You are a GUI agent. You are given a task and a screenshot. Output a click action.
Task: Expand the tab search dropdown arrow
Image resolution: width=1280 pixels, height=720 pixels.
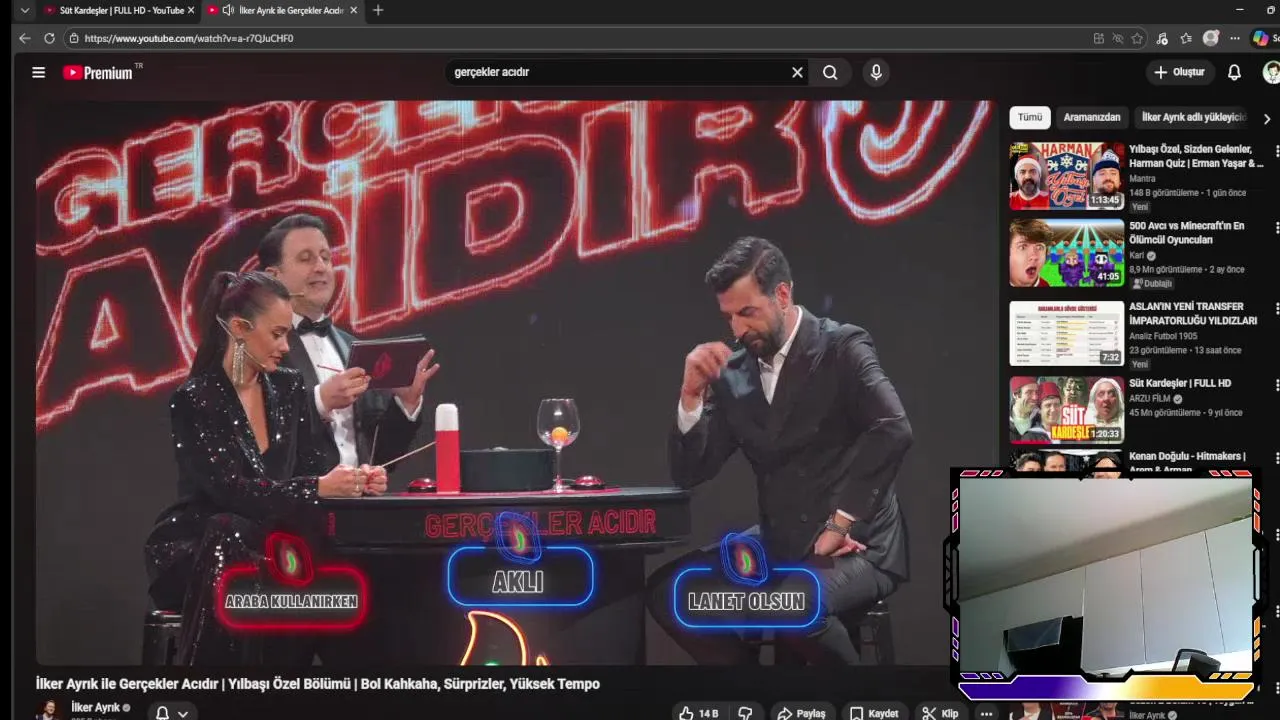25,10
